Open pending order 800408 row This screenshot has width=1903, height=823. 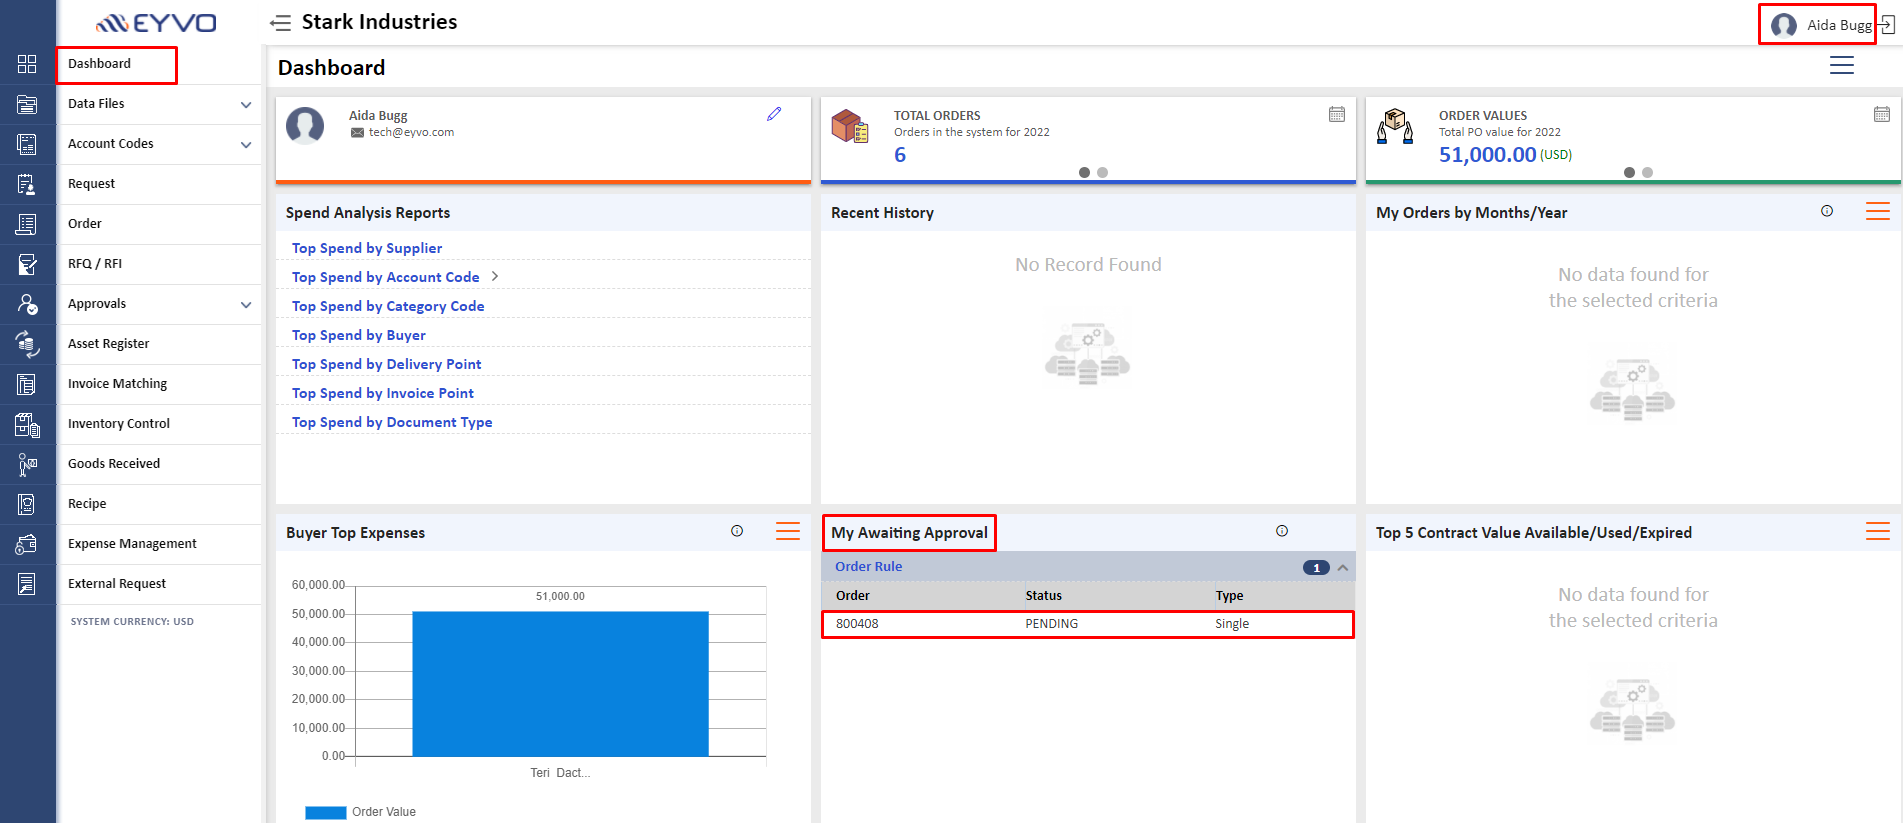(1088, 624)
